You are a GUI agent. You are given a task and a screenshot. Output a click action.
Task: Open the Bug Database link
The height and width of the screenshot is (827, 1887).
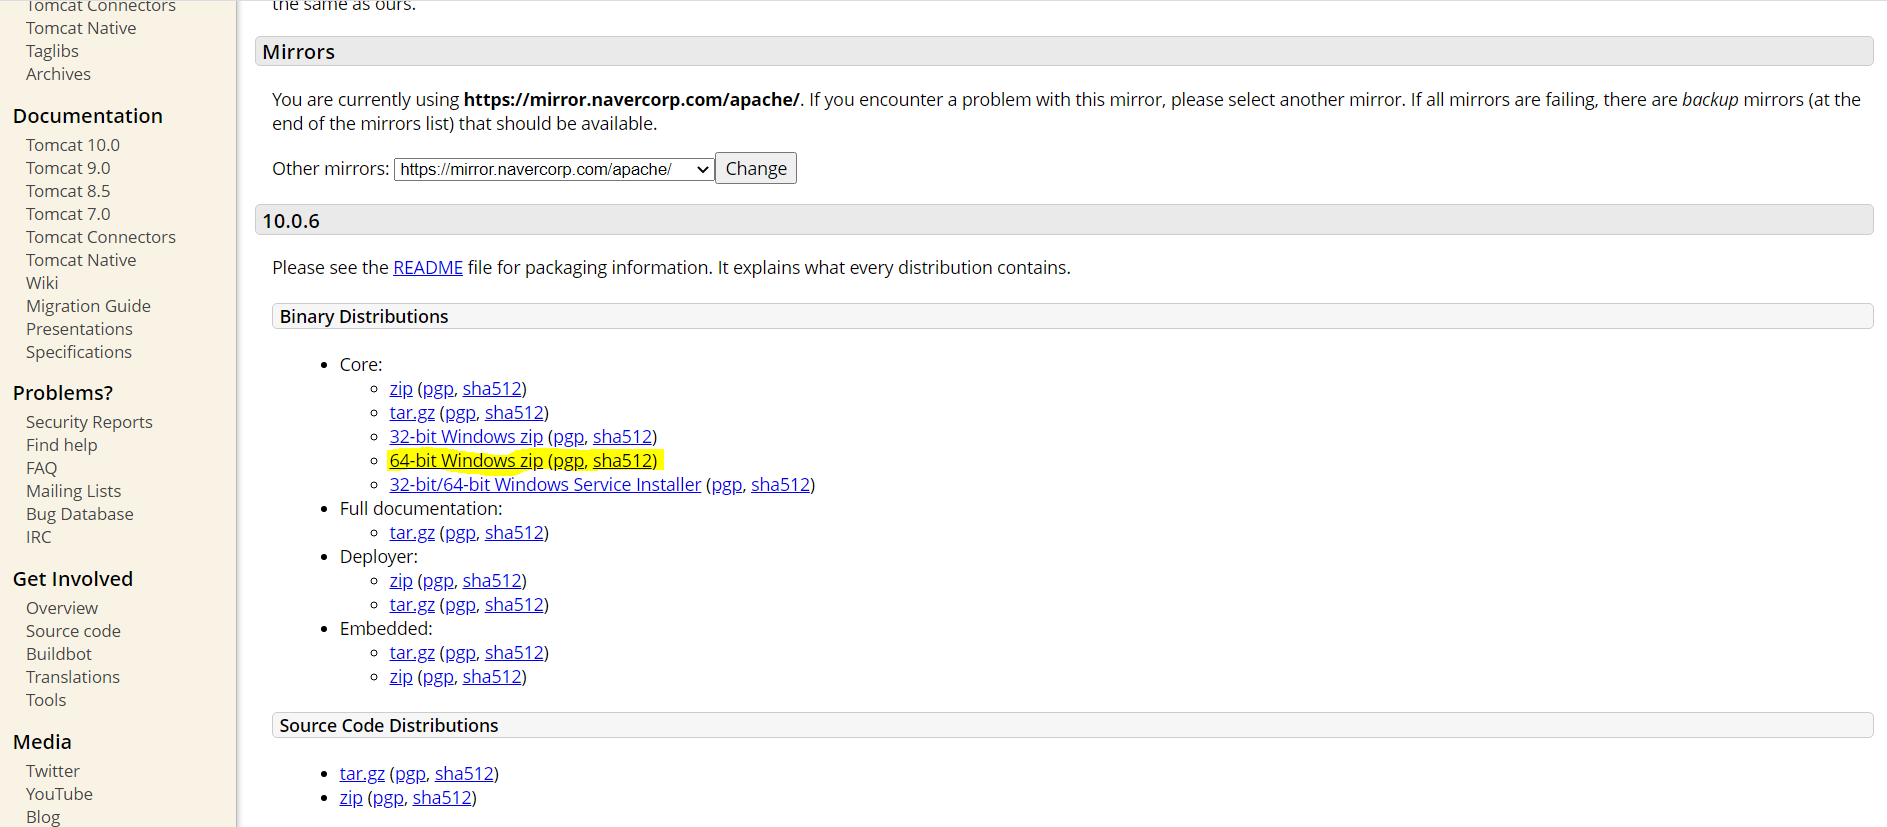click(x=80, y=514)
